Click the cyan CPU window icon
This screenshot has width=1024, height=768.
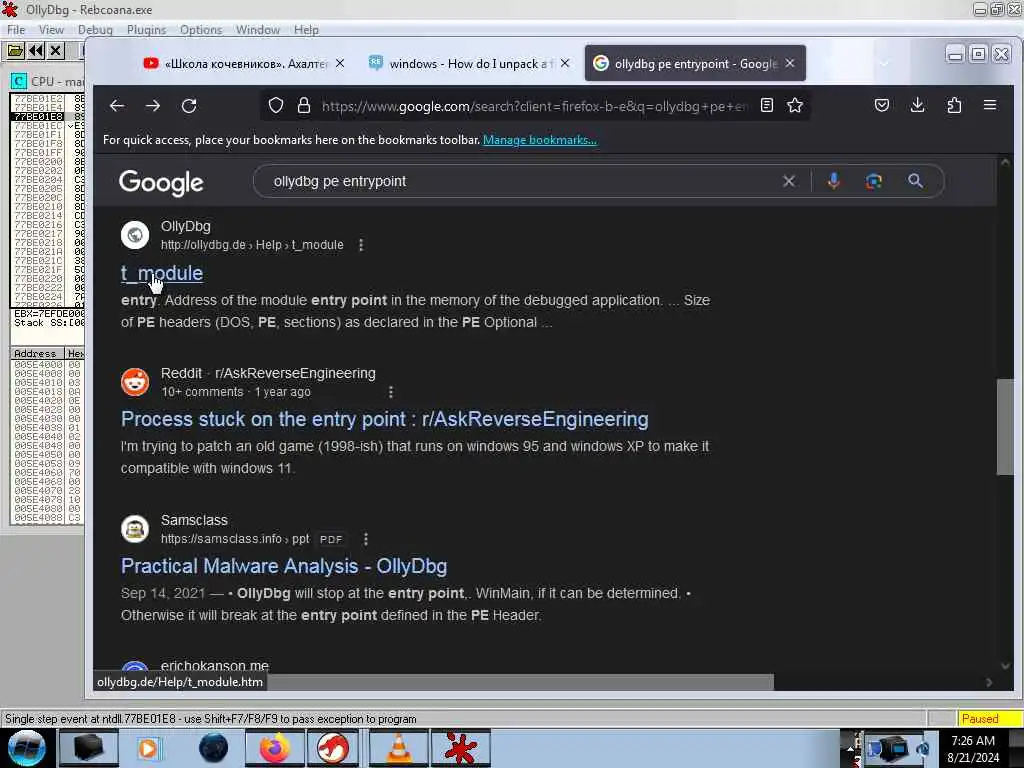18,81
